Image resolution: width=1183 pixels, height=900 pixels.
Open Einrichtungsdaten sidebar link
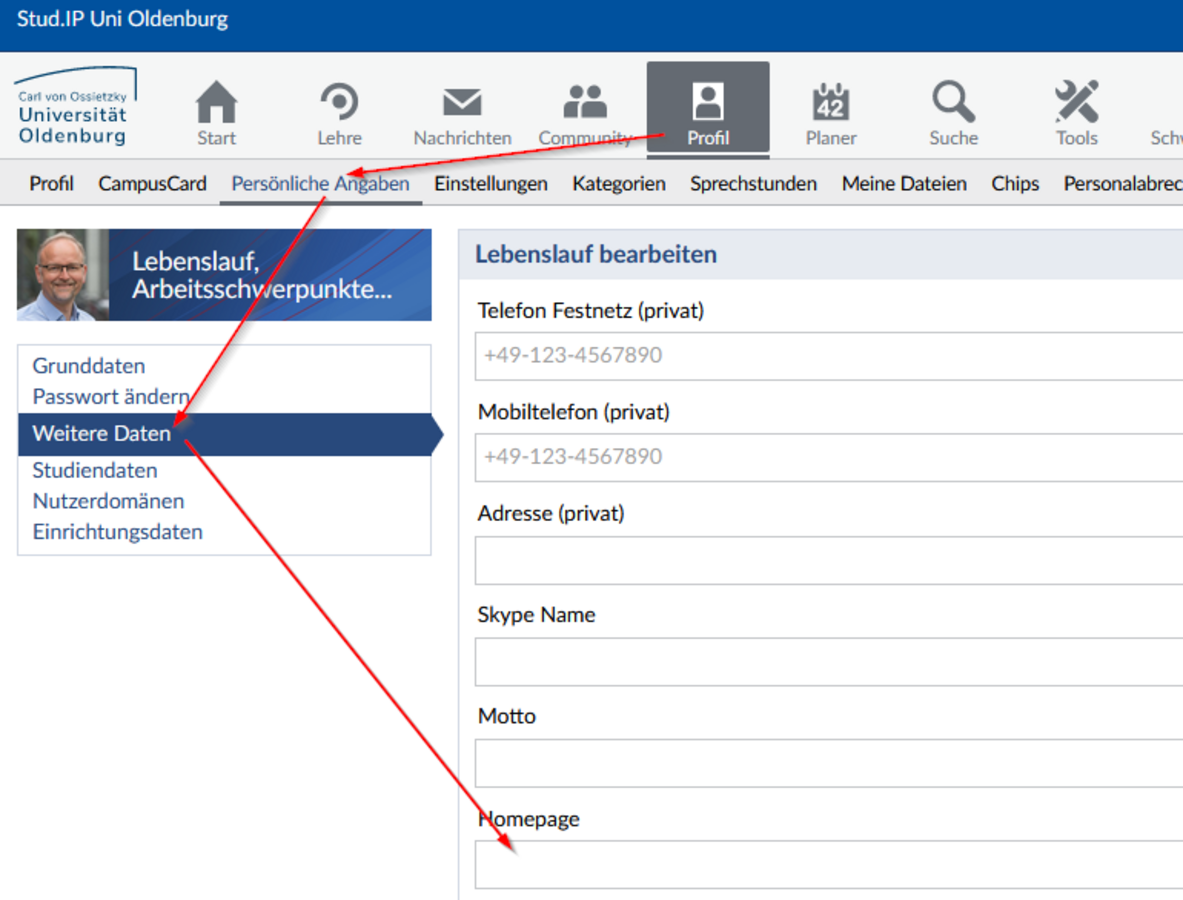(118, 532)
